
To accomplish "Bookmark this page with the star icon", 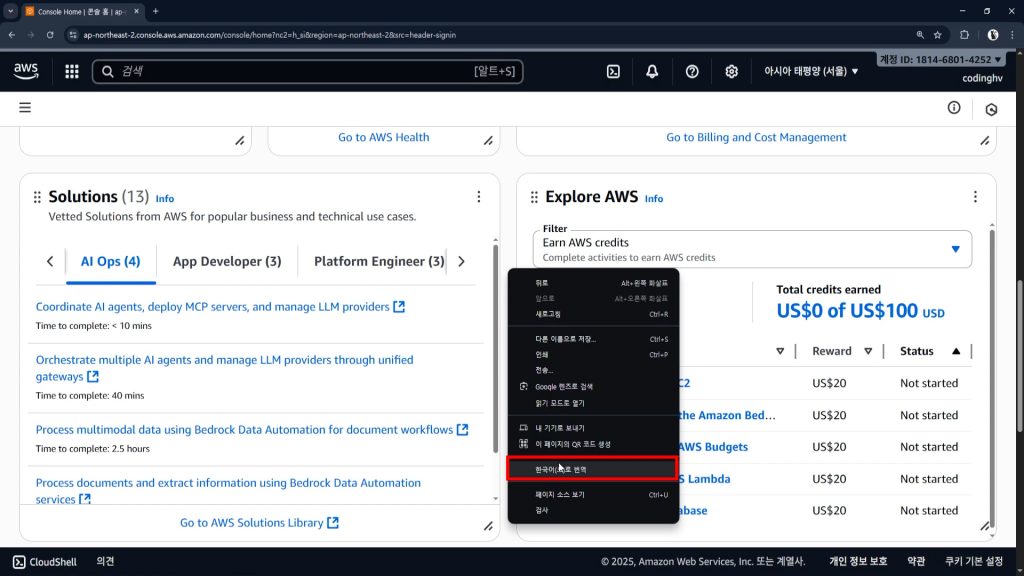I will 938,35.
